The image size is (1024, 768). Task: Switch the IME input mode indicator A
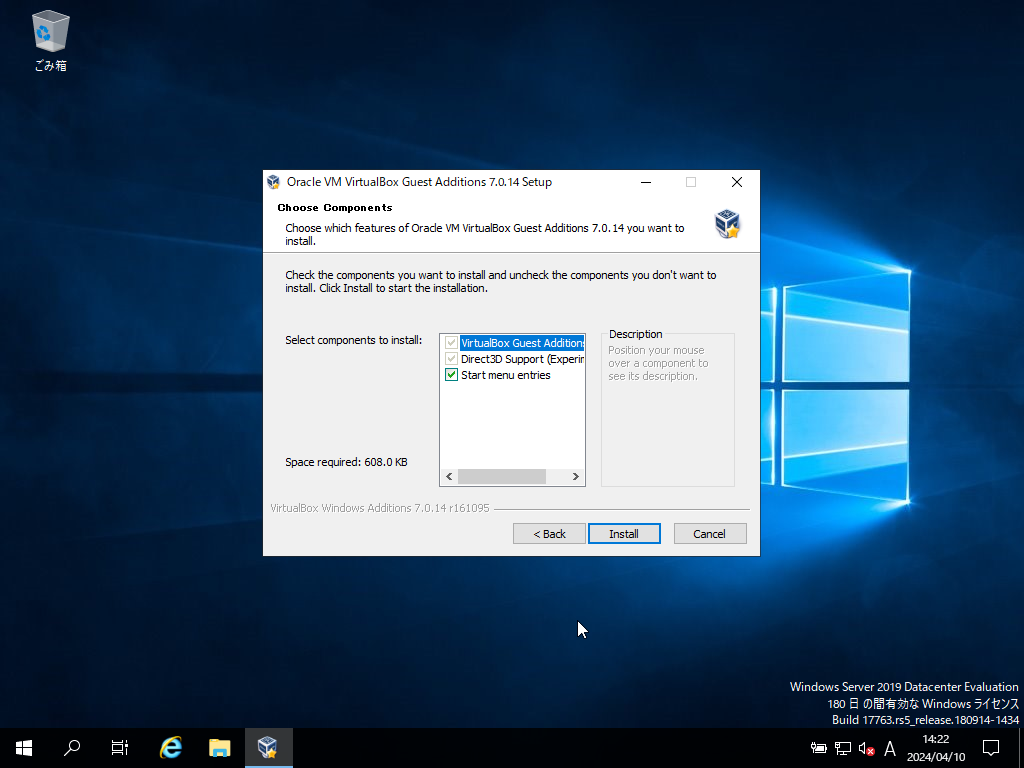[x=889, y=748]
